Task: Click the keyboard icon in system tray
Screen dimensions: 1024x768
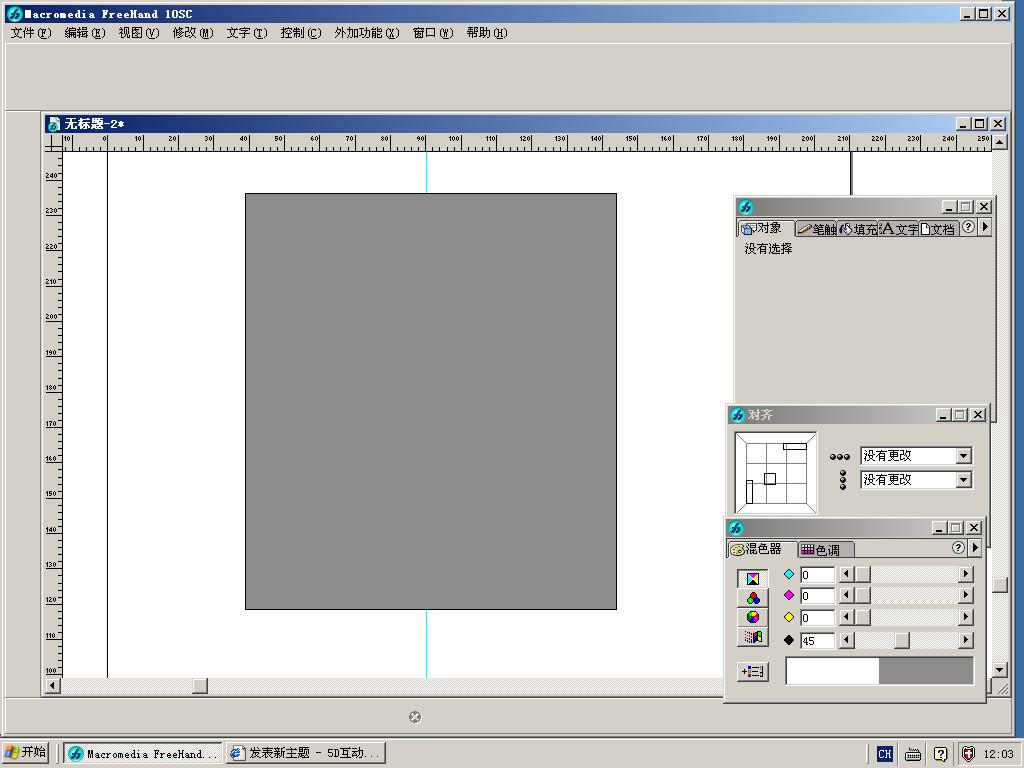Action: 912,754
